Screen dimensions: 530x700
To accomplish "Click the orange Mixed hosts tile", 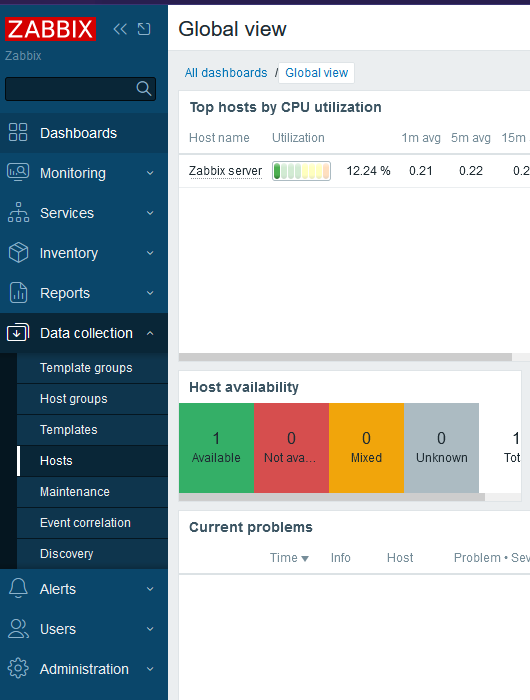I will coord(367,448).
